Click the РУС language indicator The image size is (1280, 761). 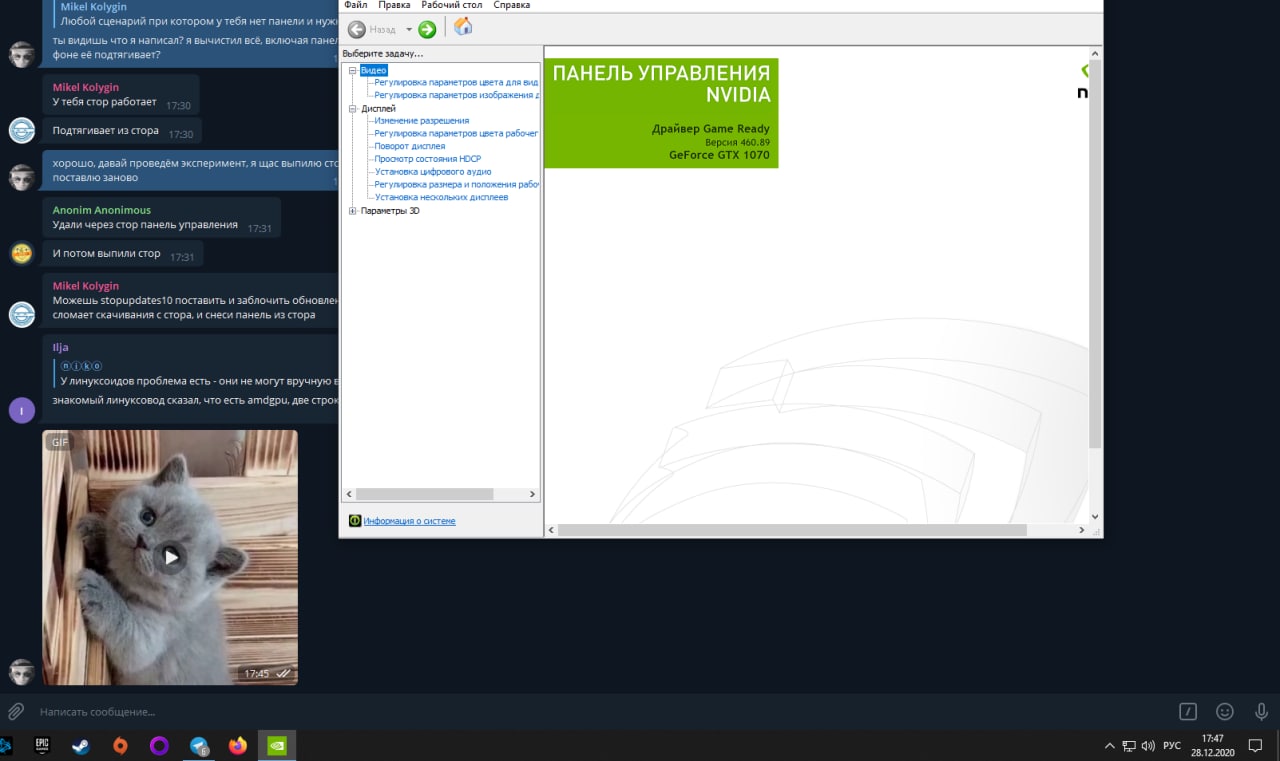[x=1173, y=746]
